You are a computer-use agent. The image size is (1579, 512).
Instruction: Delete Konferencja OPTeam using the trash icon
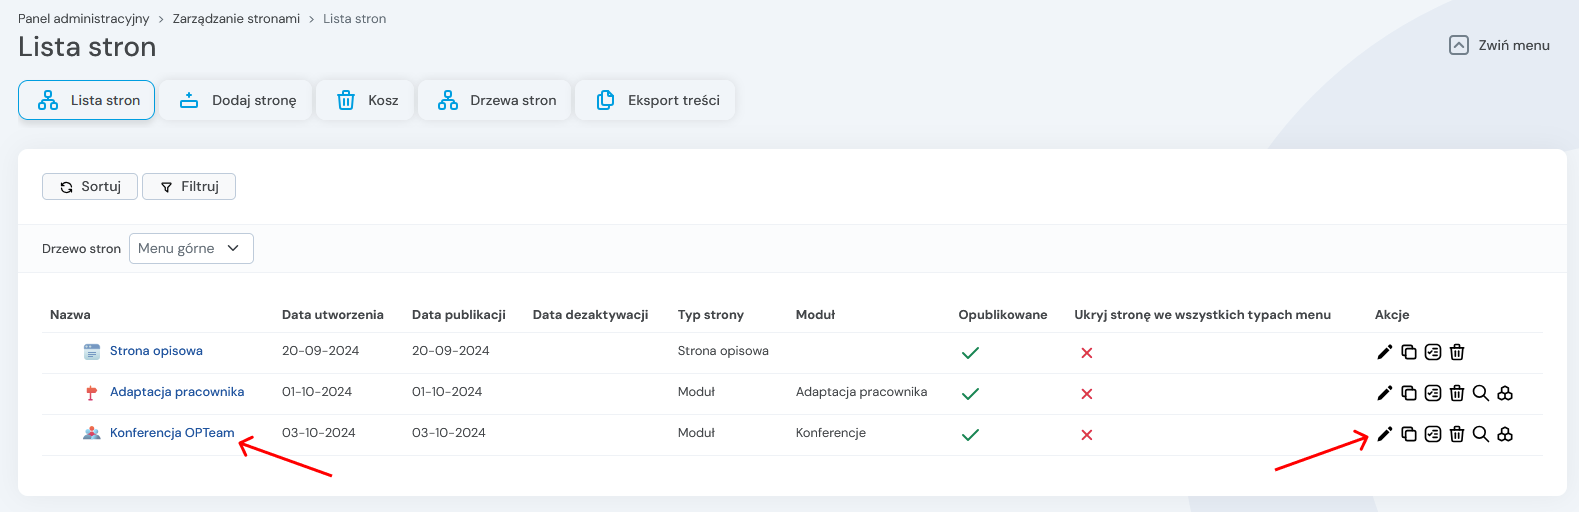pos(1456,434)
